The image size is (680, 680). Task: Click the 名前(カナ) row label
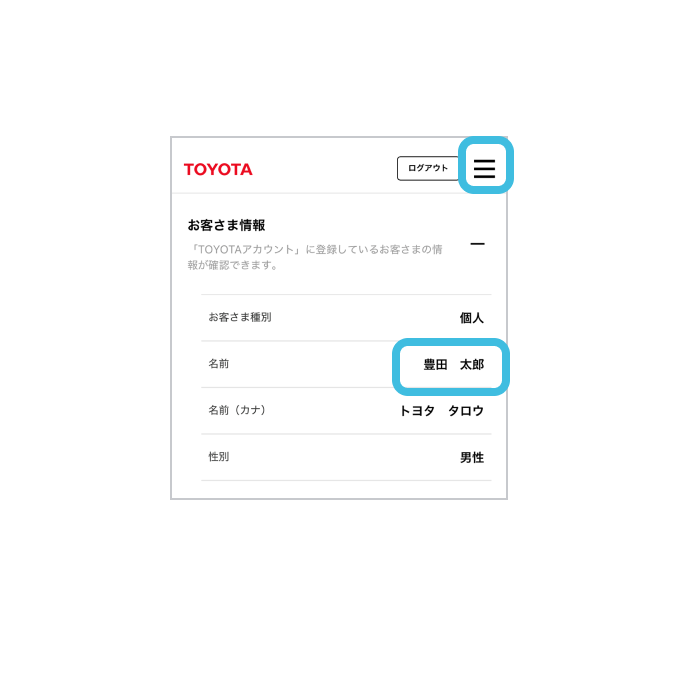point(237,410)
